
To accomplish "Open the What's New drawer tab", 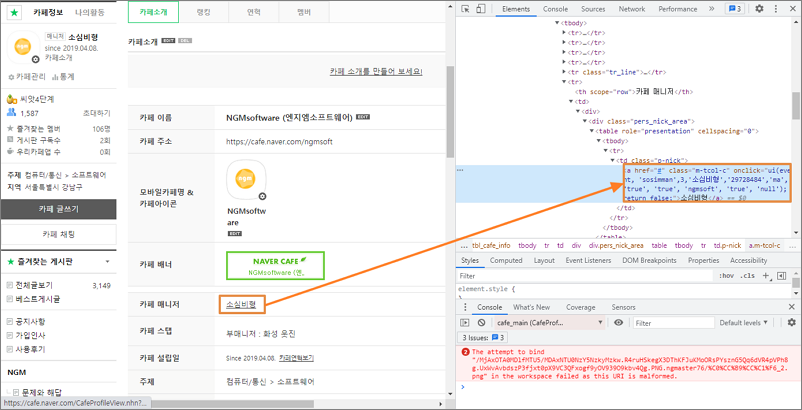I will pos(531,307).
